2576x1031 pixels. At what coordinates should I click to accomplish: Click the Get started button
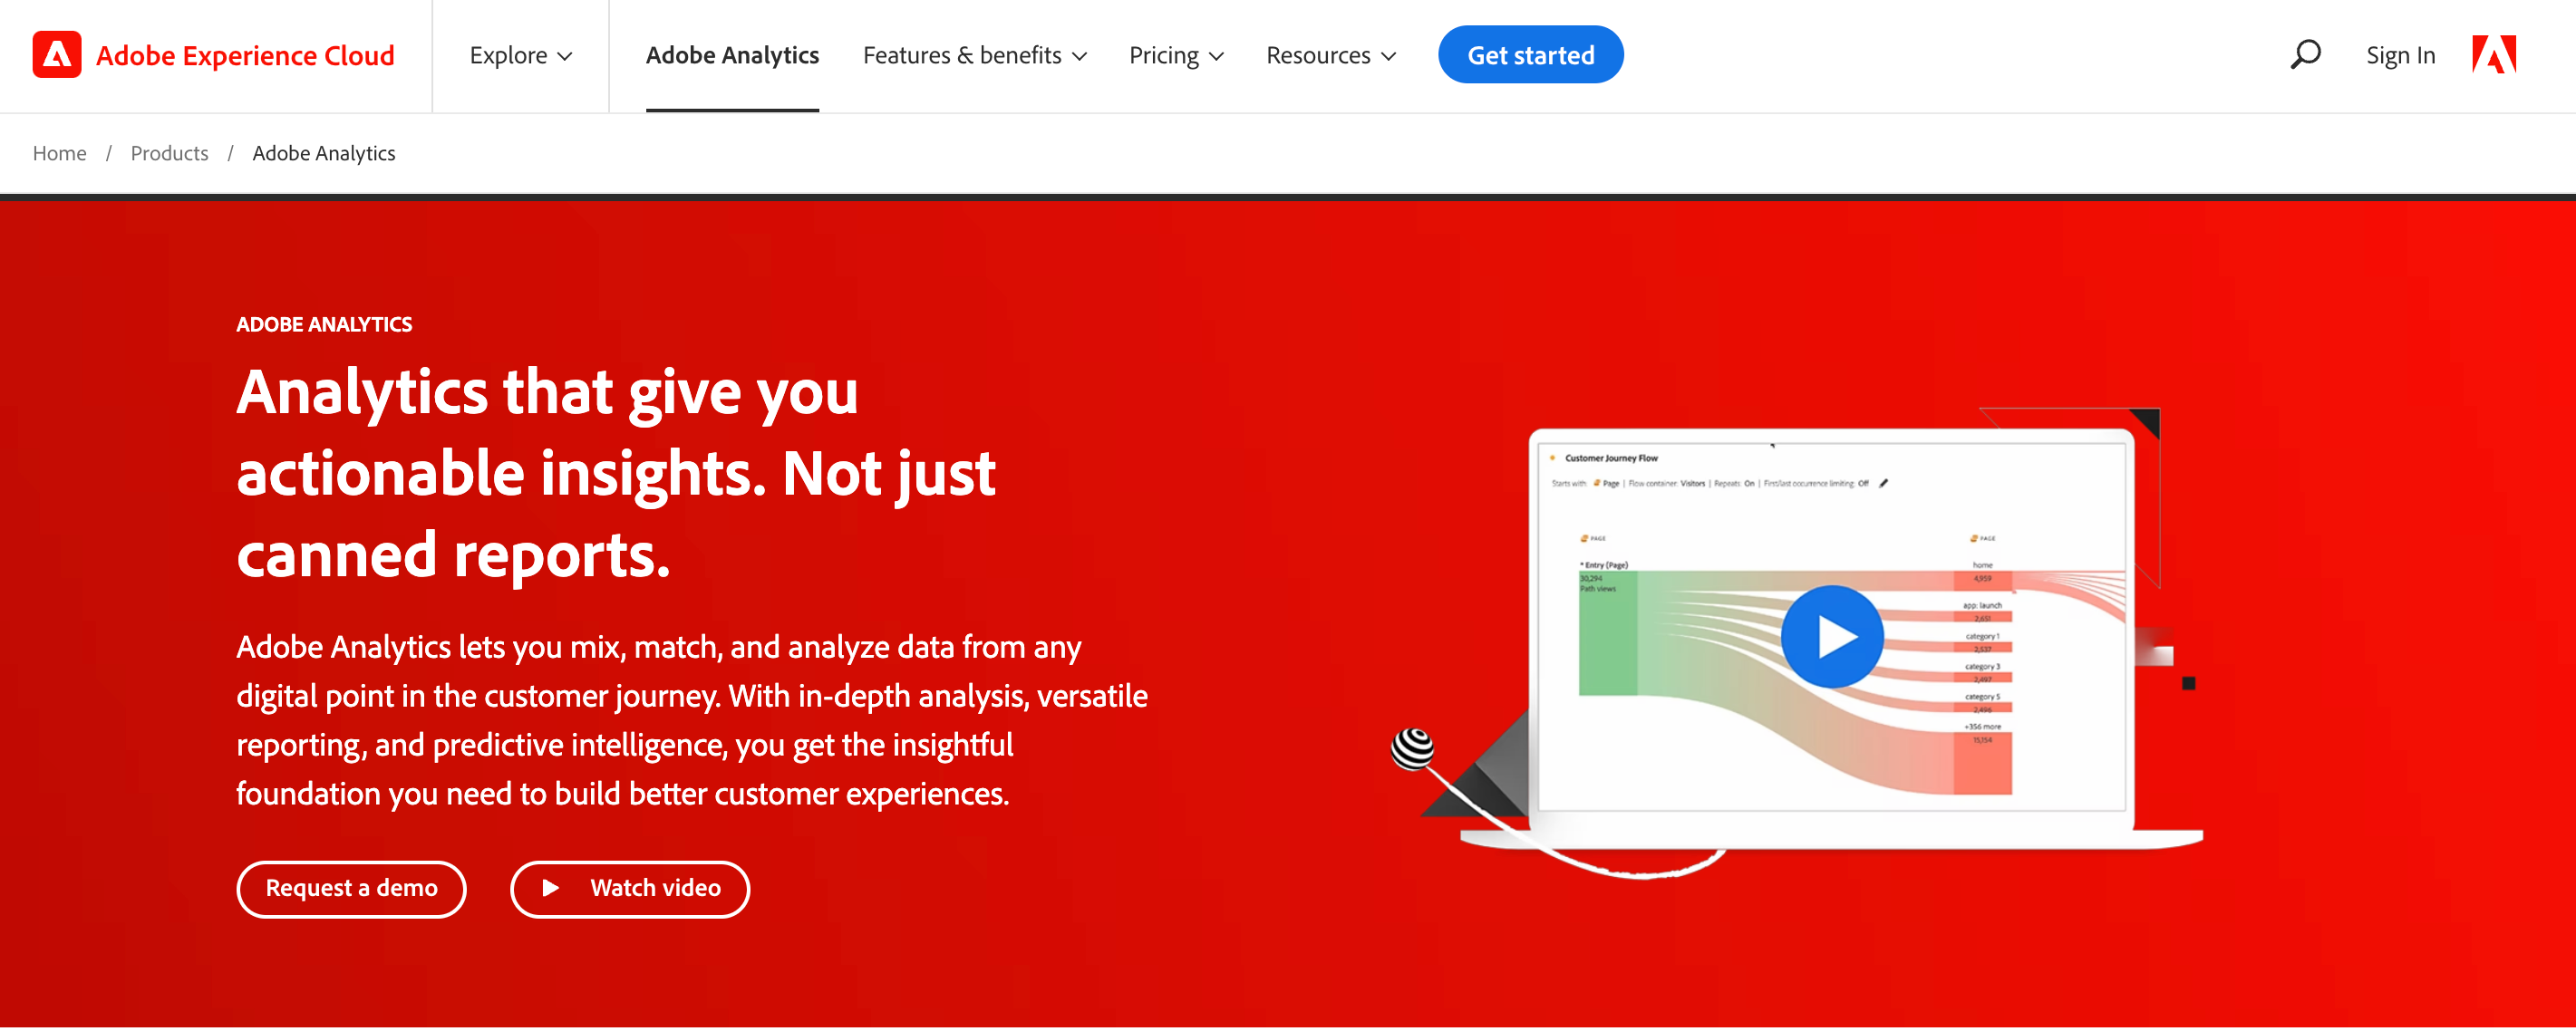(1529, 54)
